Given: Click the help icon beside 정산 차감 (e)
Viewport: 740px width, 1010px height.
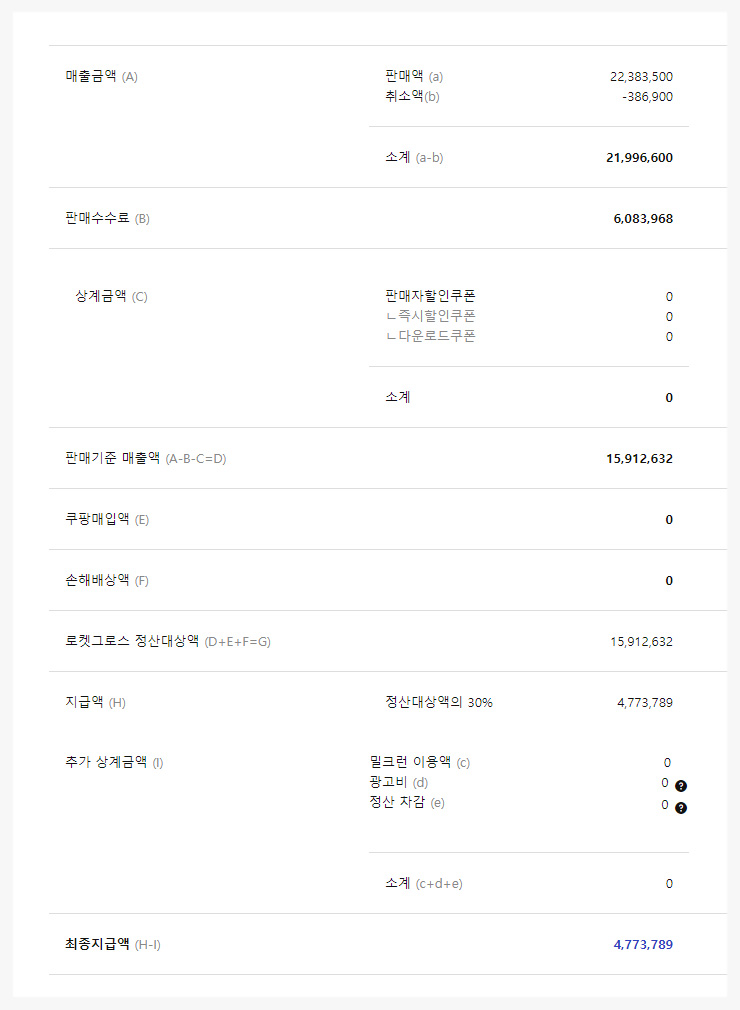Looking at the screenshot, I should [681, 808].
